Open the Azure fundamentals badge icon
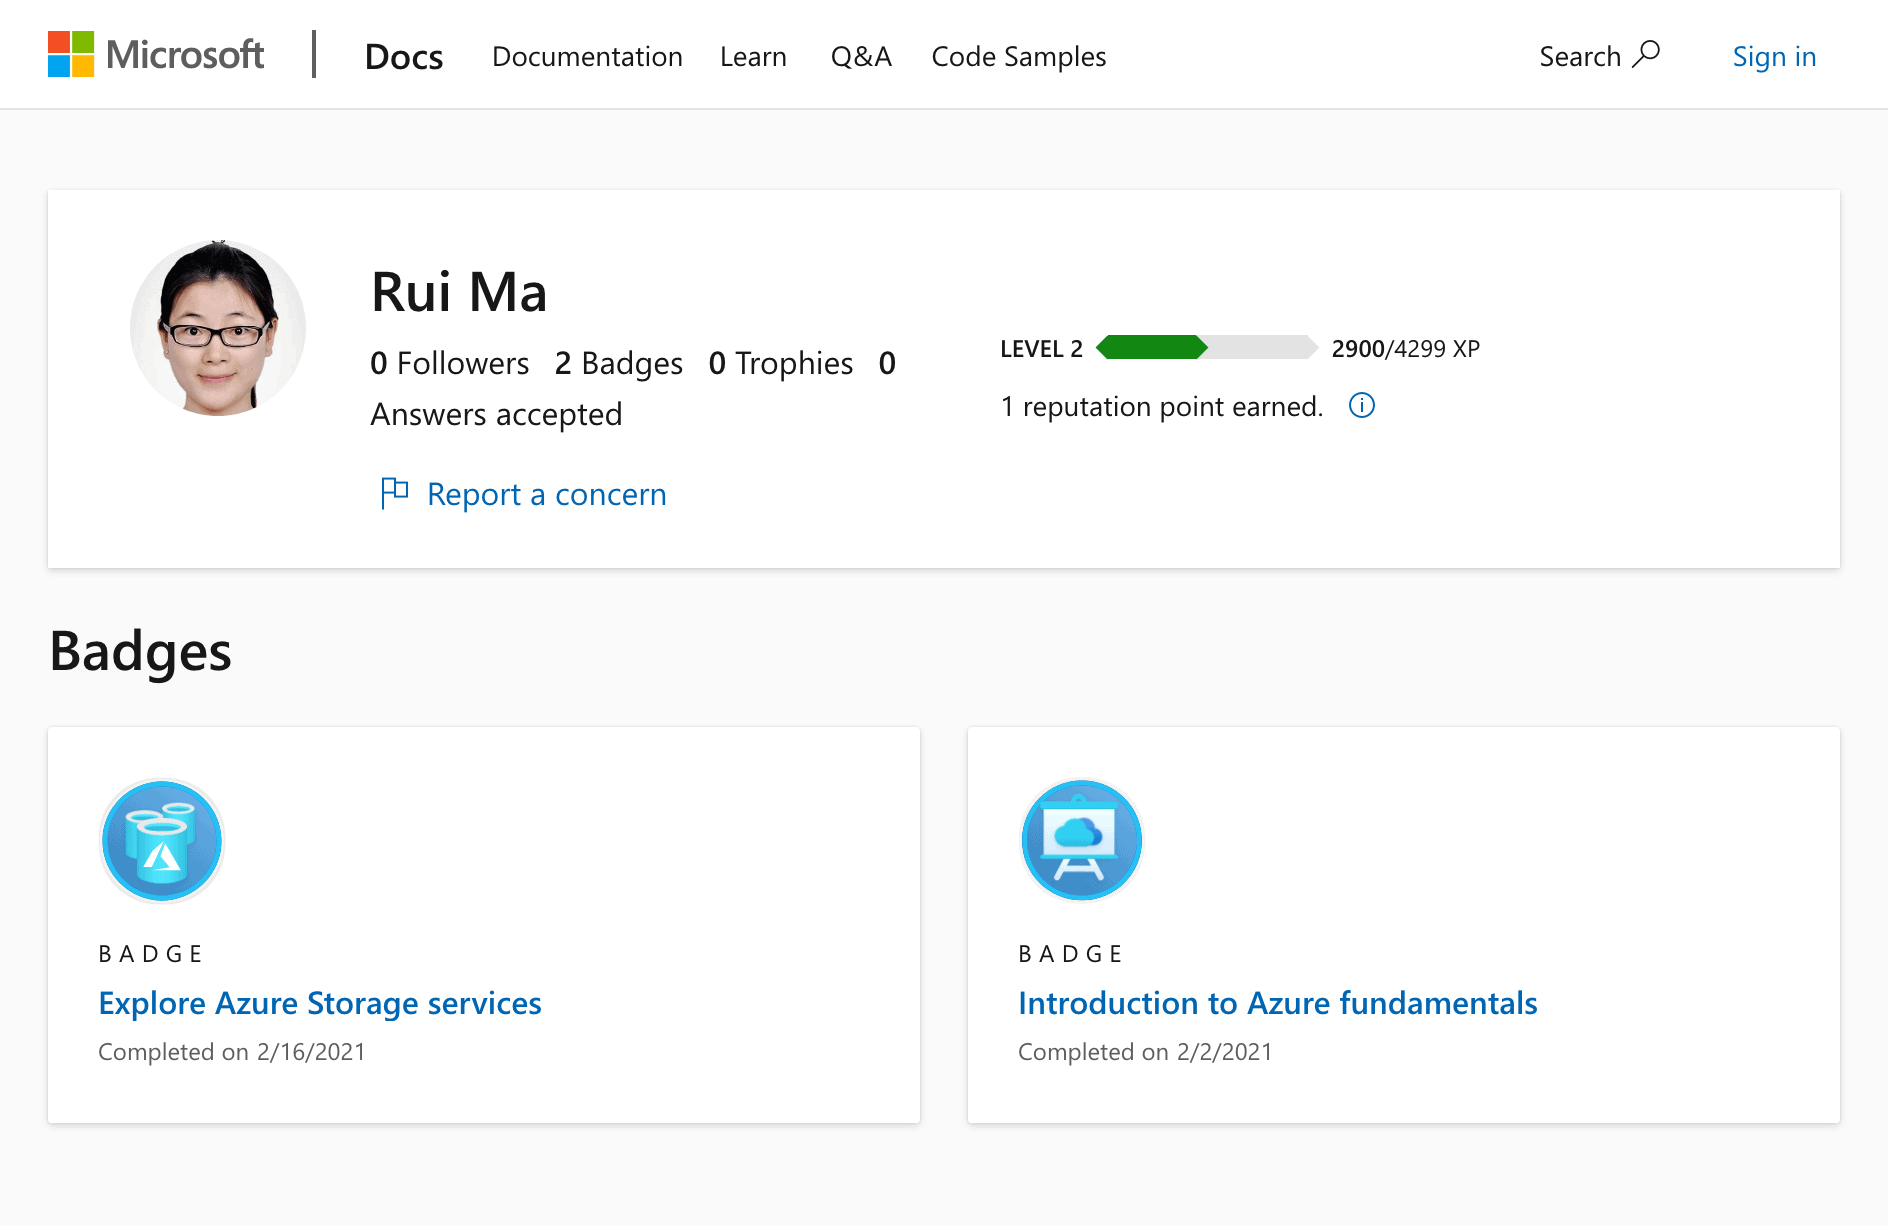 1081,841
